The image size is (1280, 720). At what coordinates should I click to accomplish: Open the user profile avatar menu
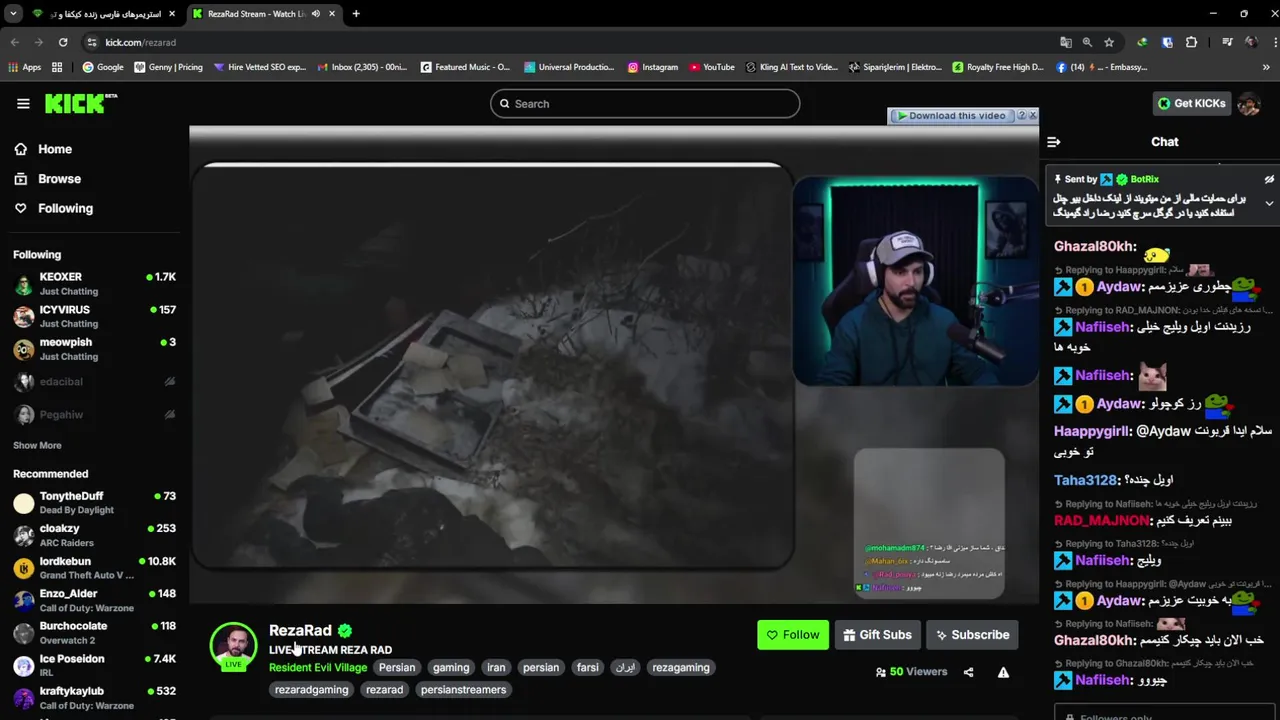pyautogui.click(x=1248, y=103)
